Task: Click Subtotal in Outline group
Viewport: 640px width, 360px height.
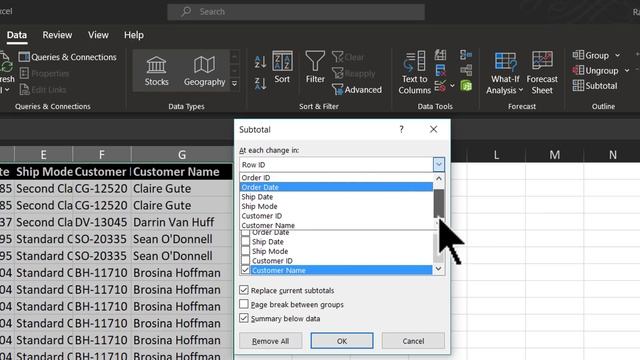Action: coord(595,86)
